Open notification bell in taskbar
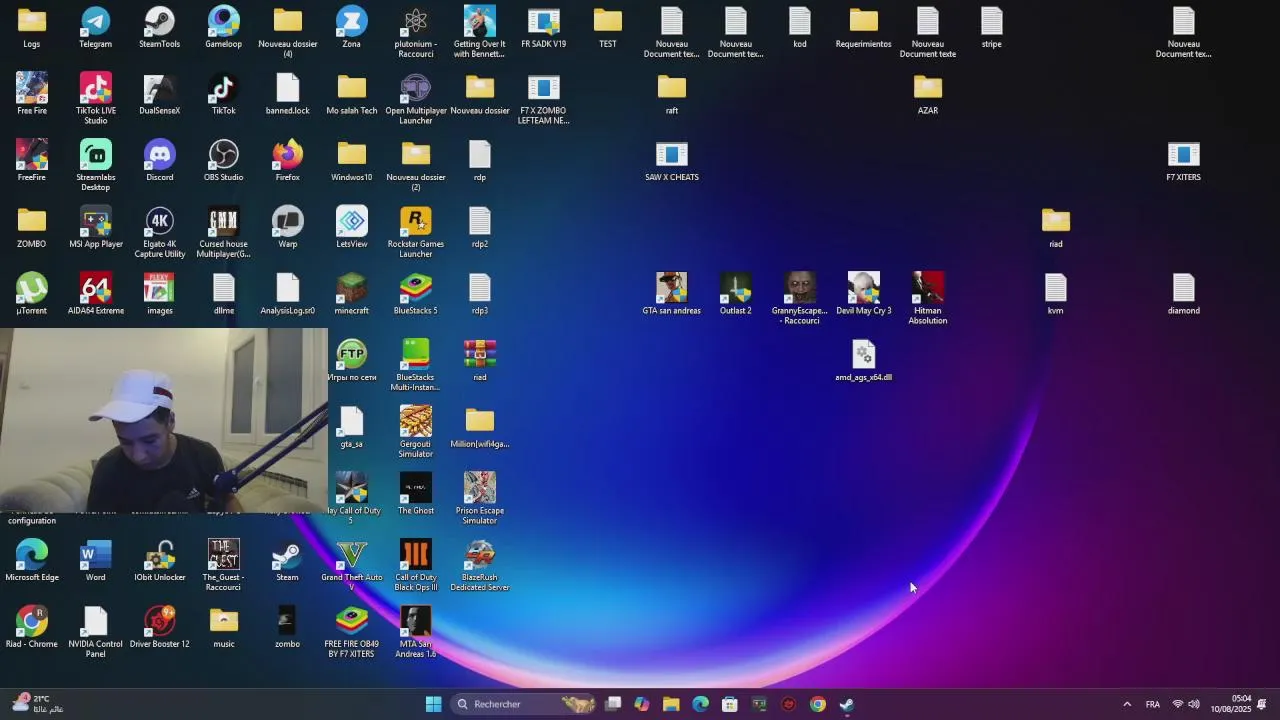 (1262, 704)
